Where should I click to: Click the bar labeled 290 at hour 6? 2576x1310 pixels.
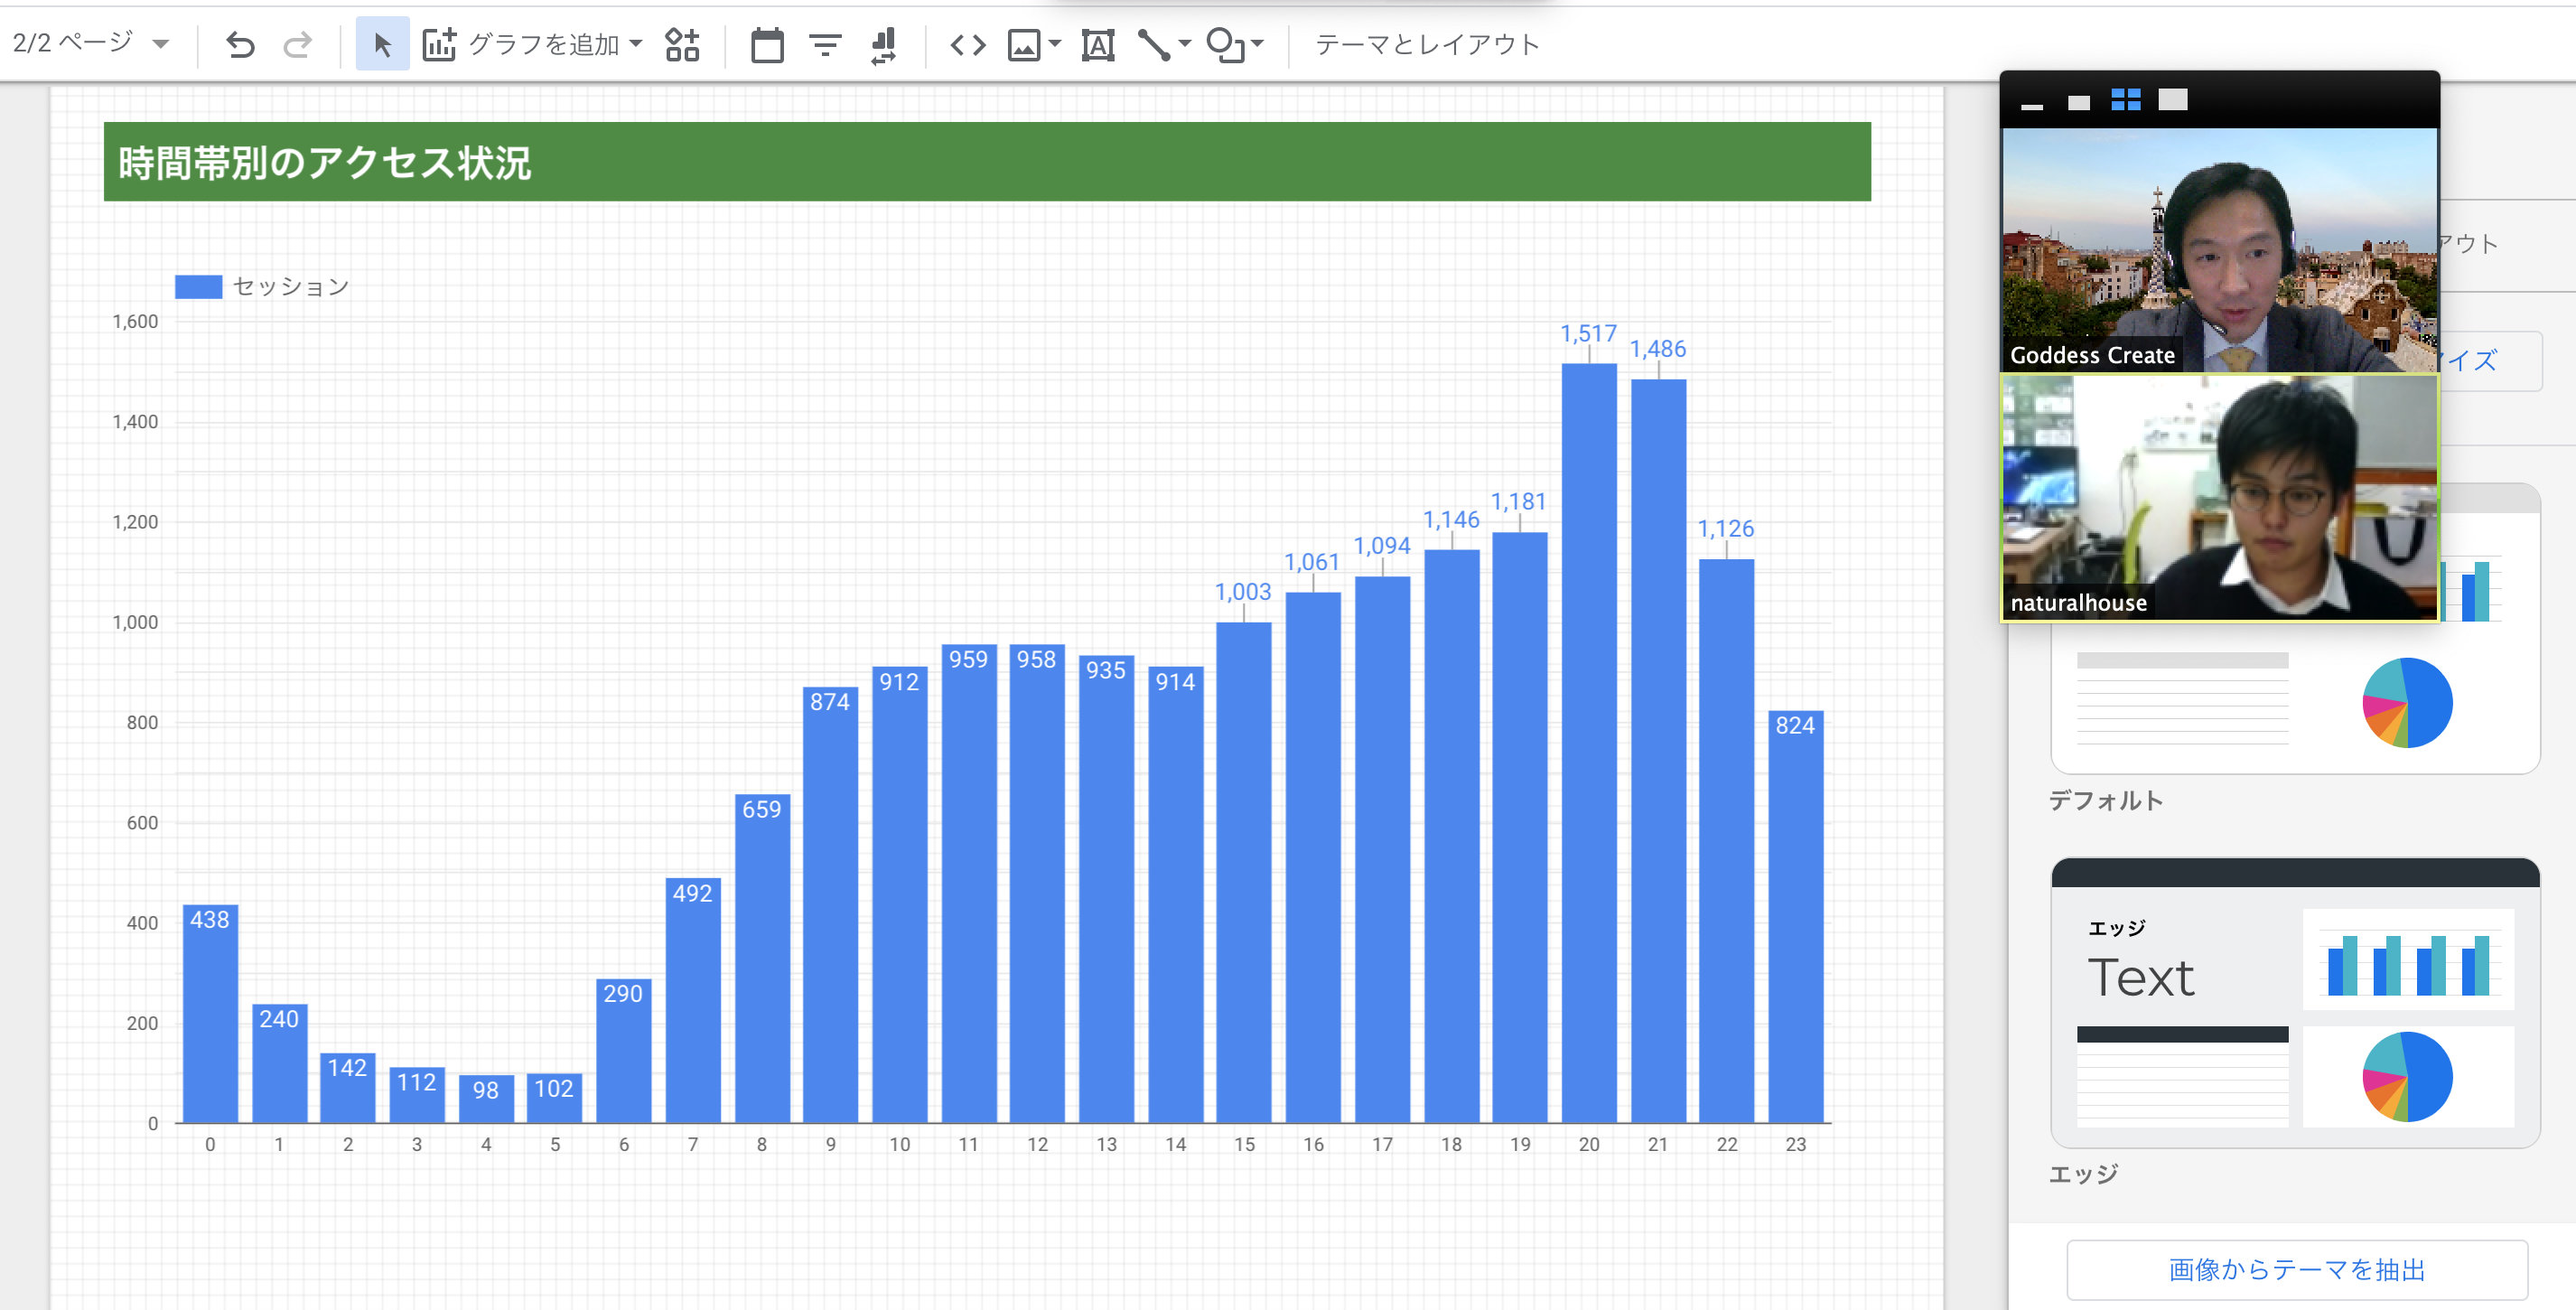click(623, 1050)
